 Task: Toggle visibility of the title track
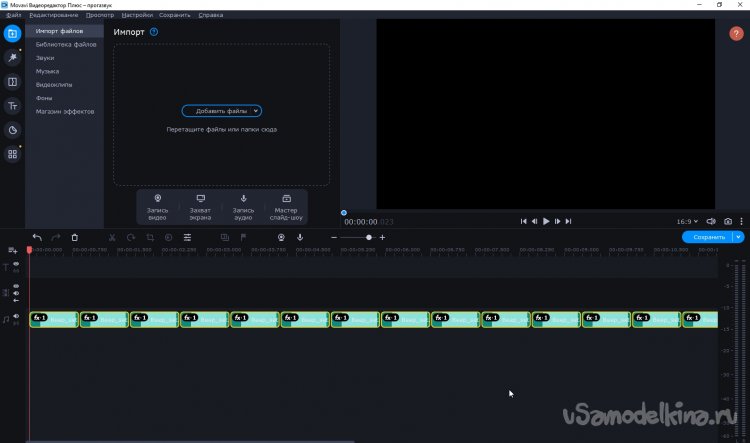point(16,264)
